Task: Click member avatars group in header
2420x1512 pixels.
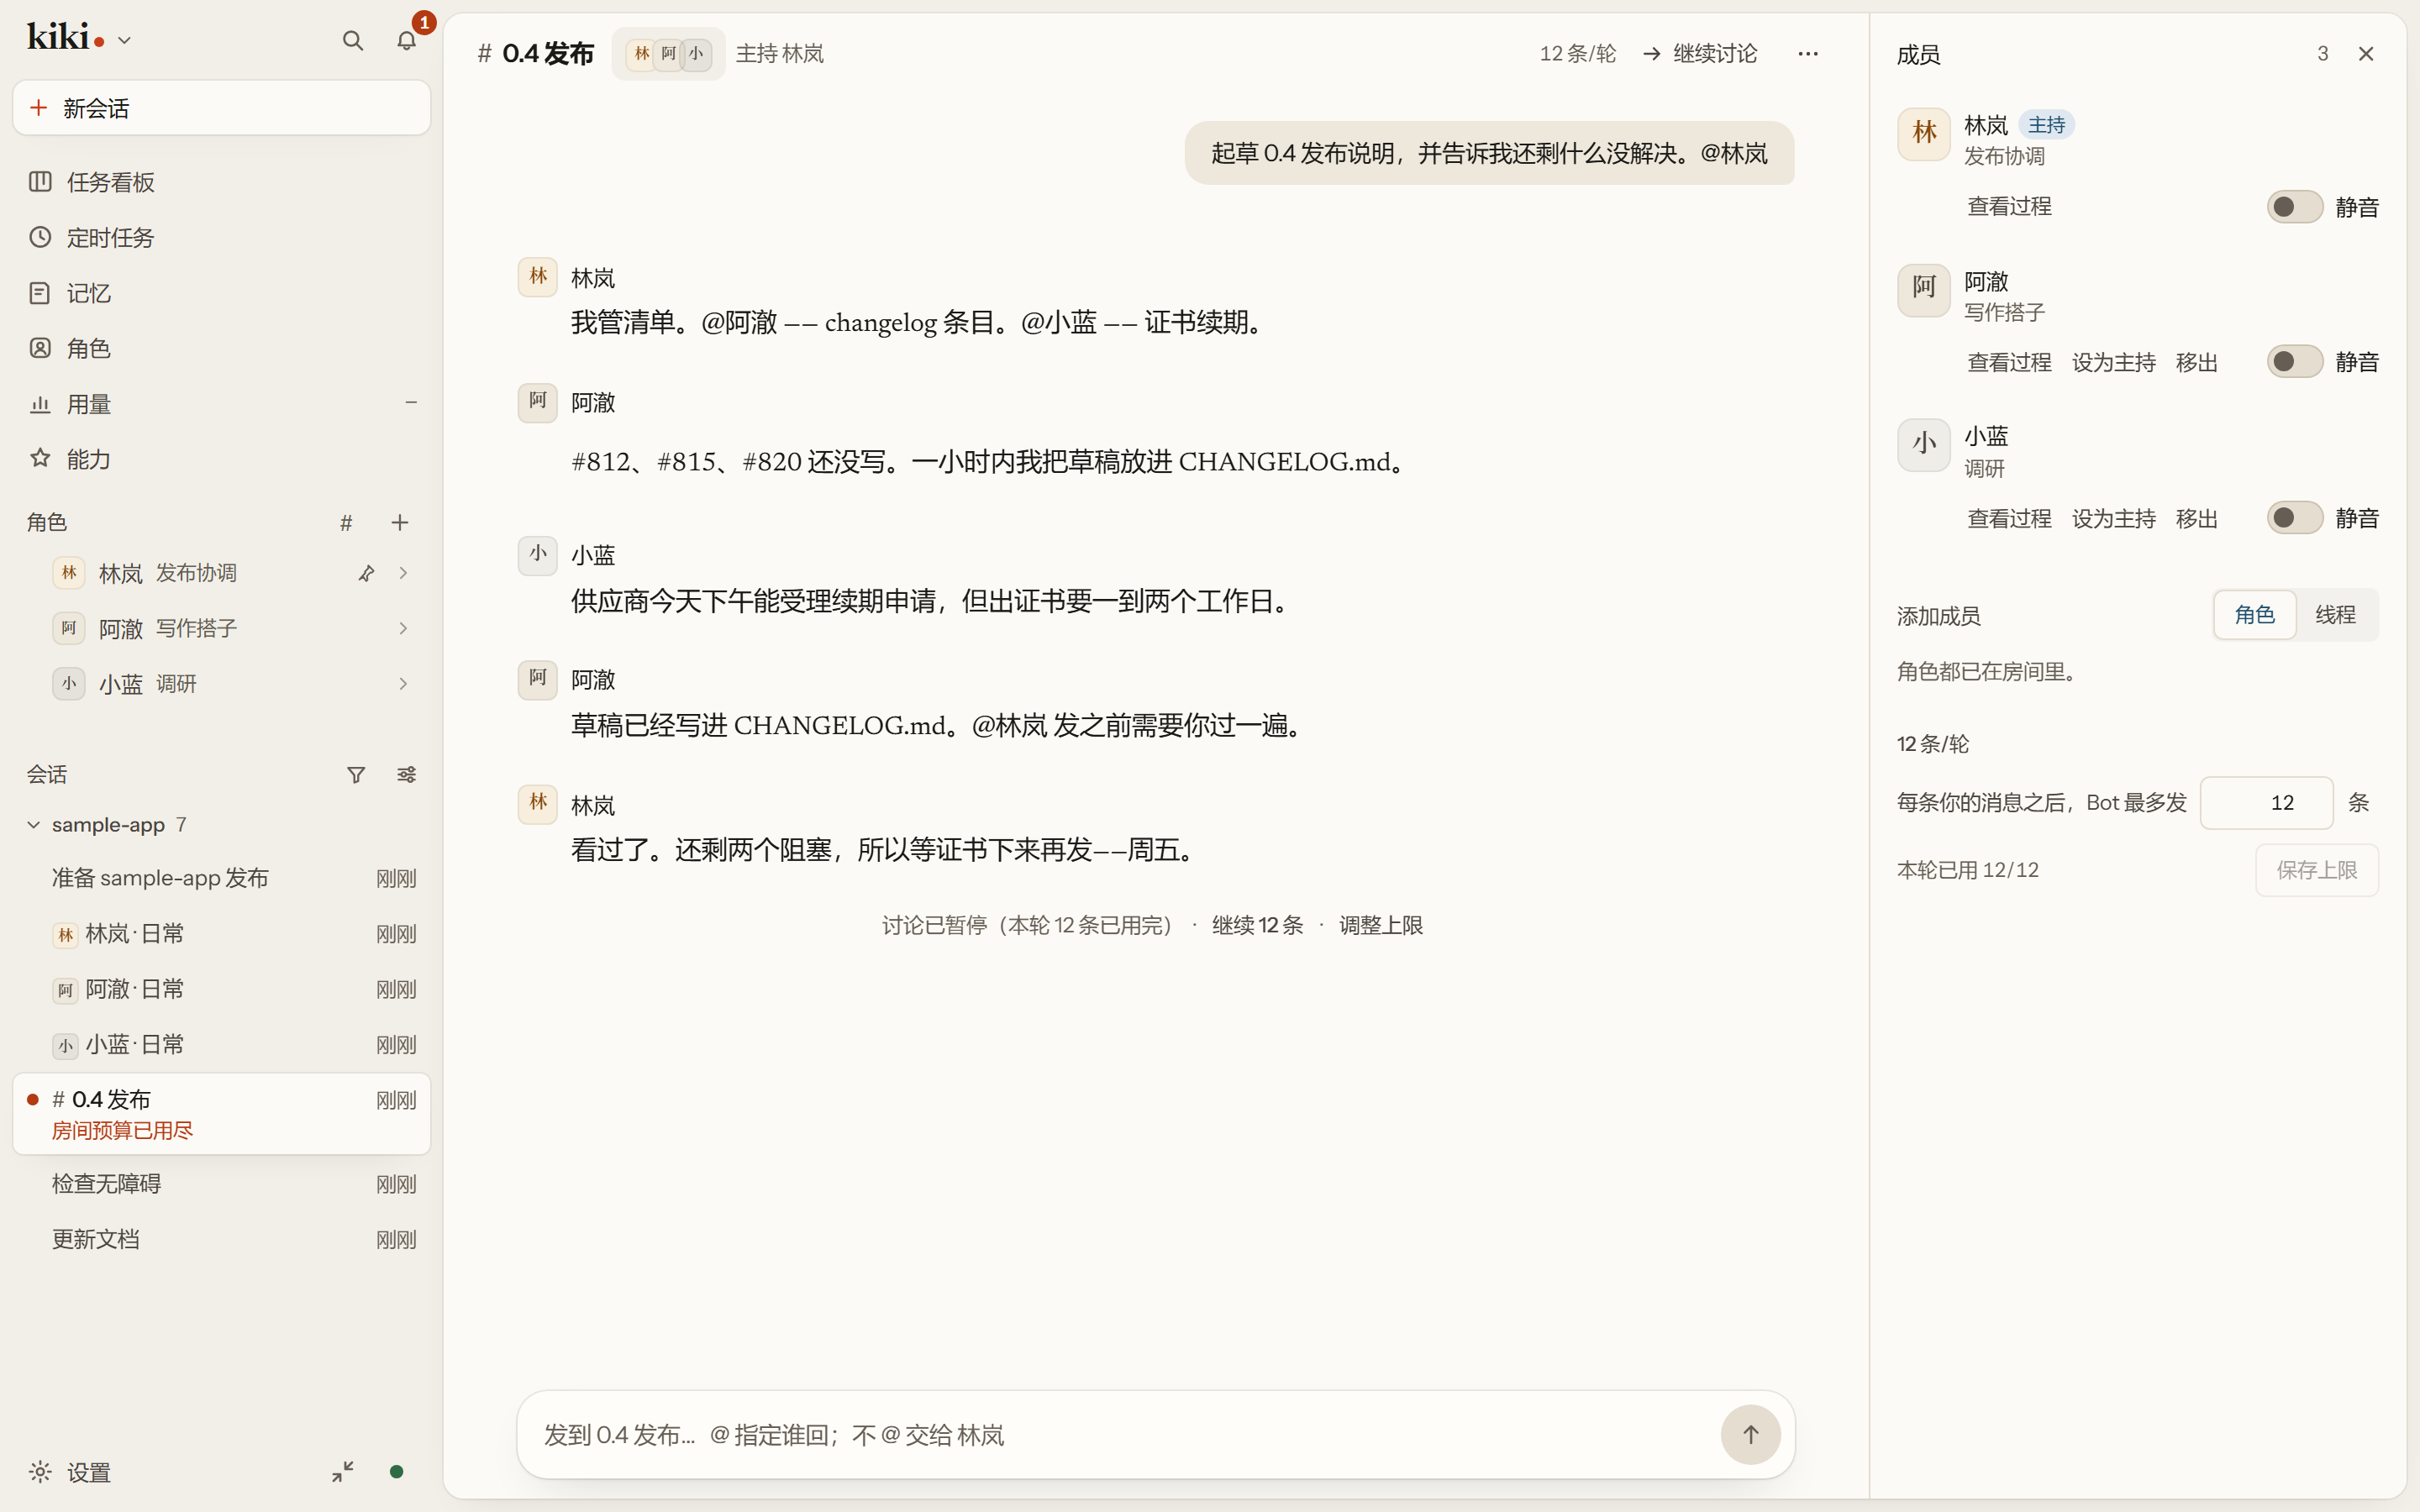Action: (669, 54)
